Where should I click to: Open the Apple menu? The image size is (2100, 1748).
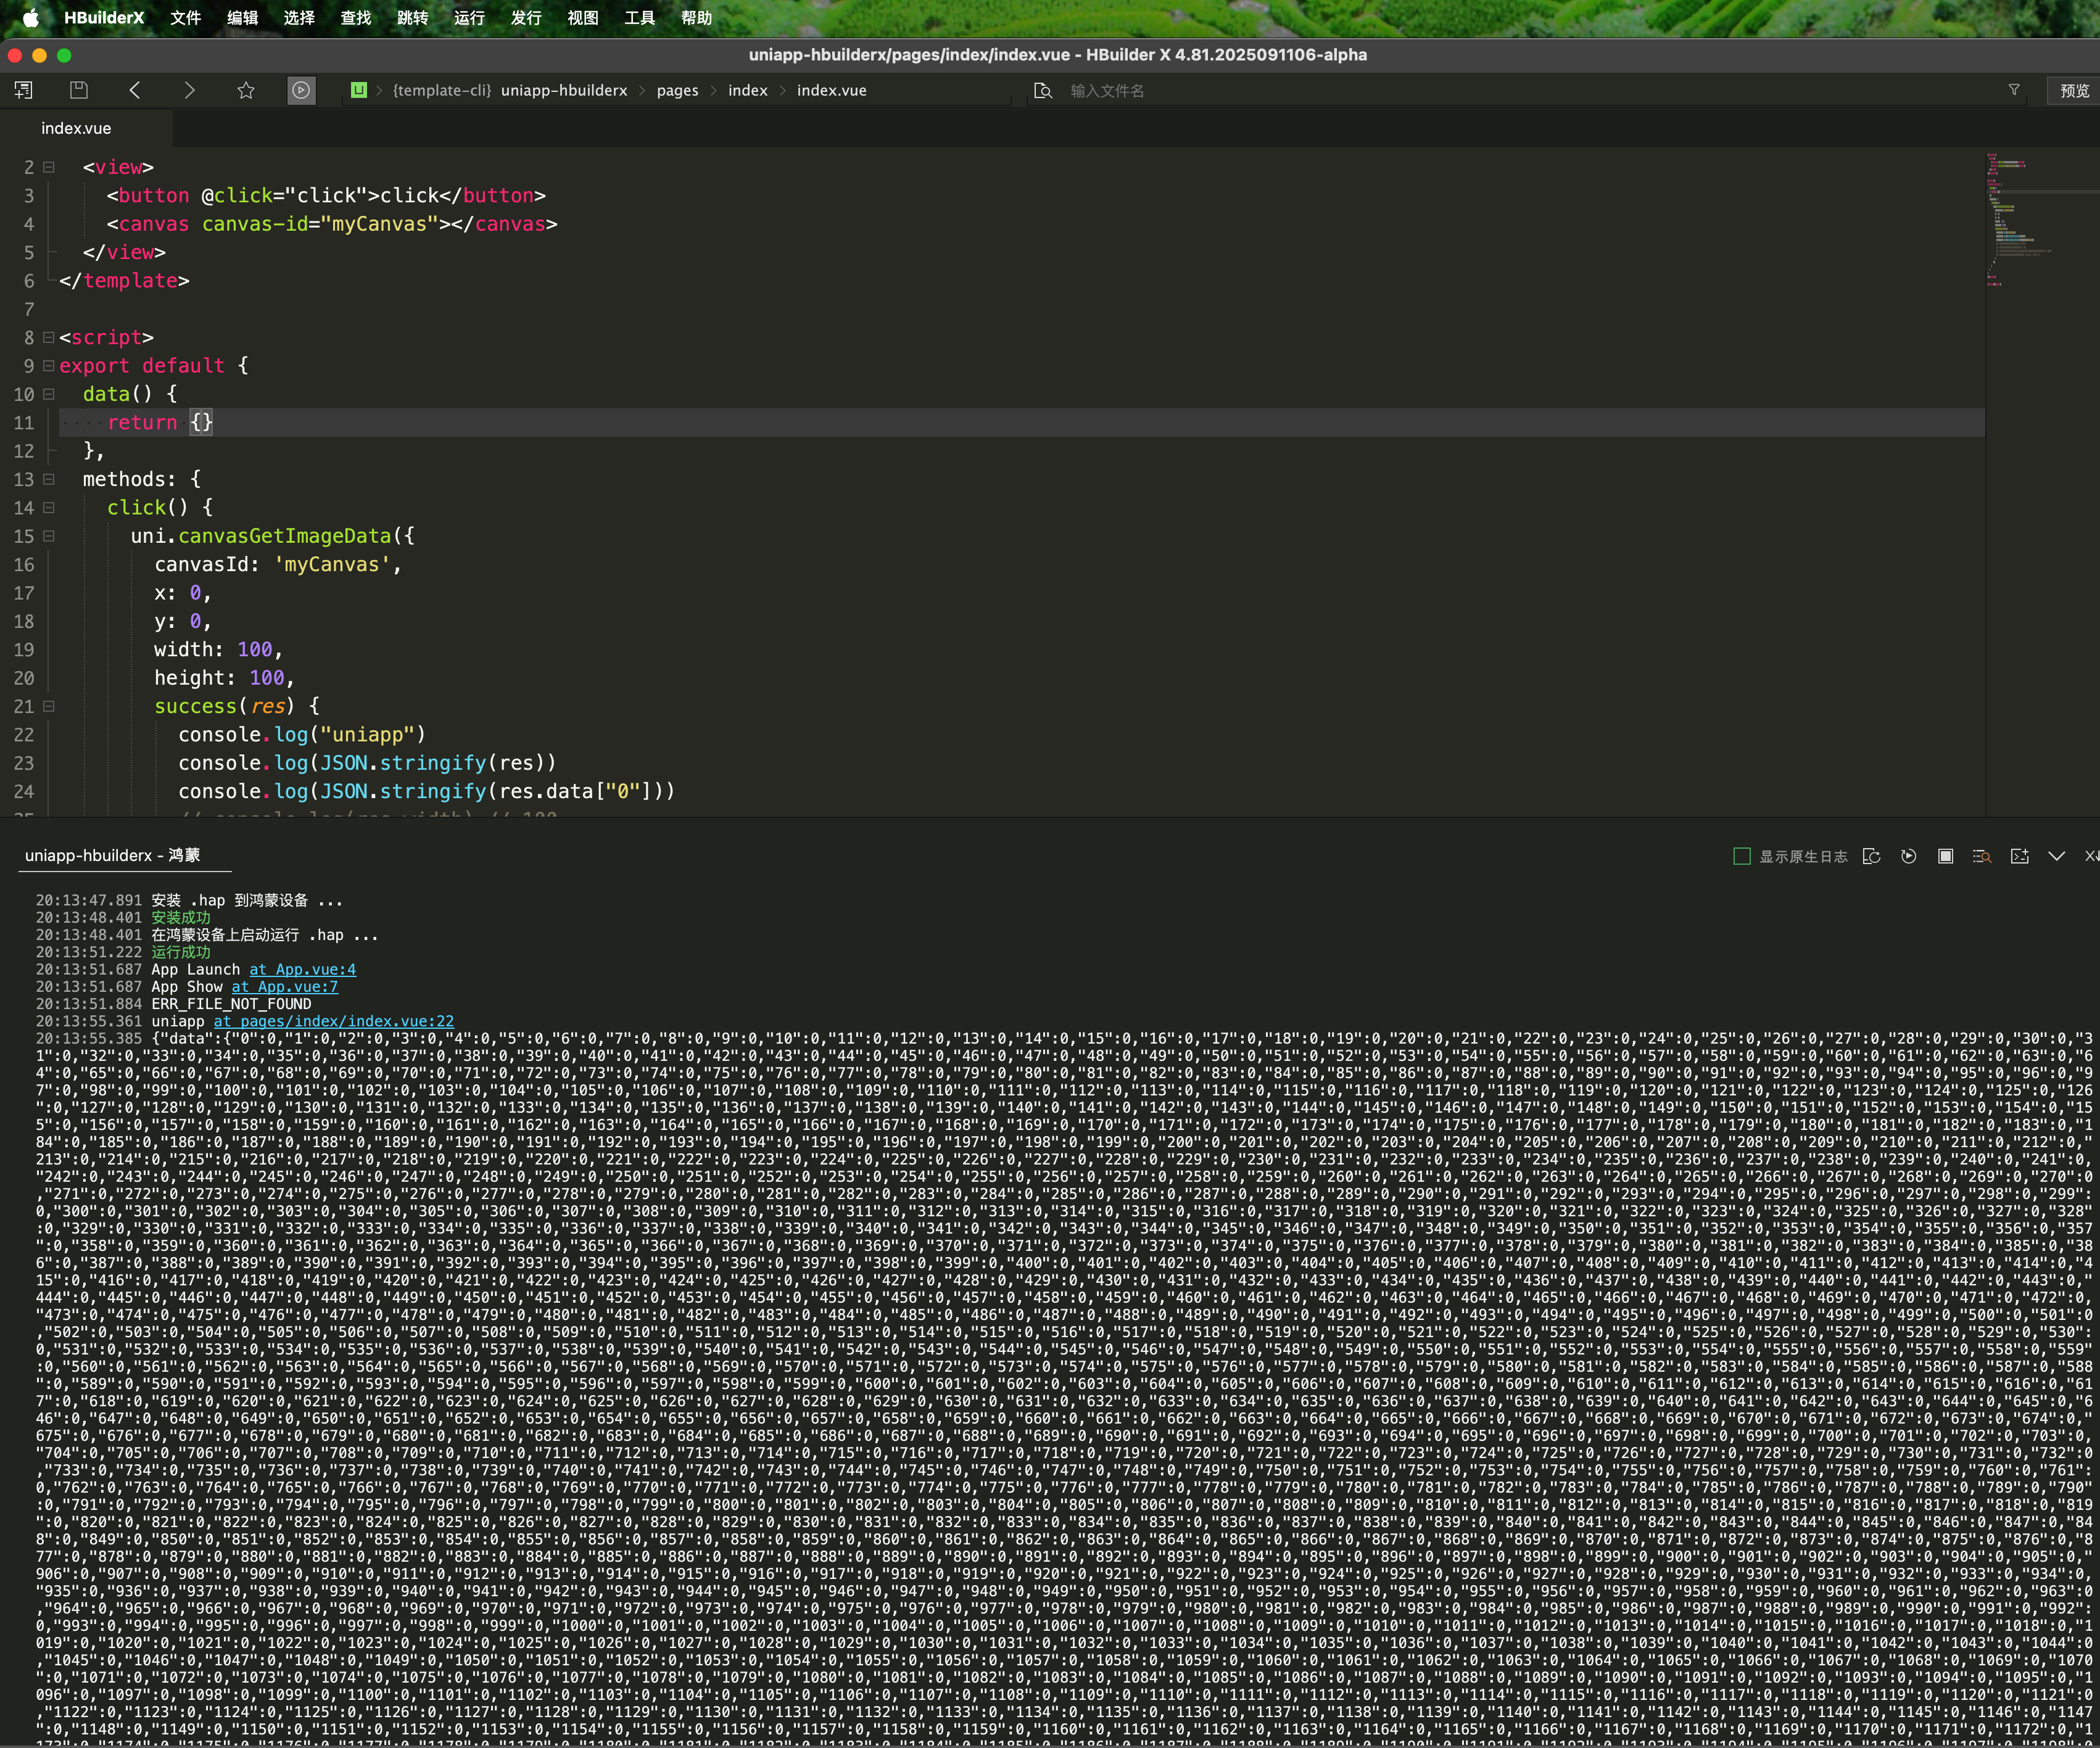[x=31, y=18]
